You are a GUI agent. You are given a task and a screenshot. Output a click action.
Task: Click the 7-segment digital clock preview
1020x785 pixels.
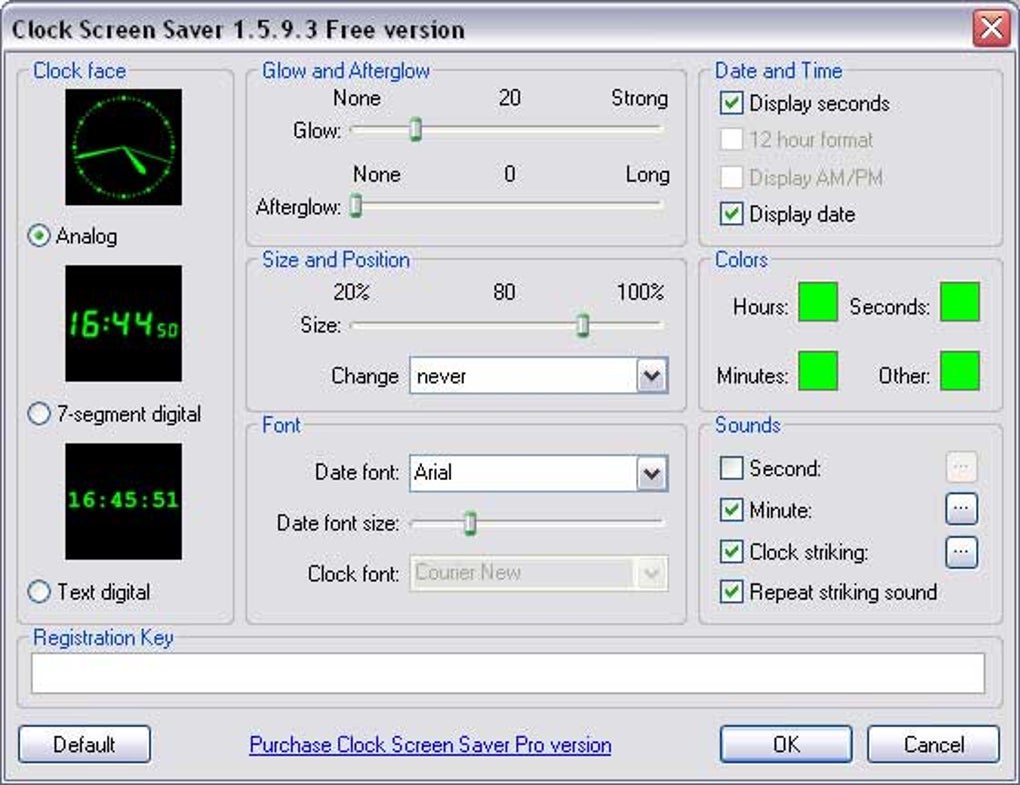(x=122, y=324)
